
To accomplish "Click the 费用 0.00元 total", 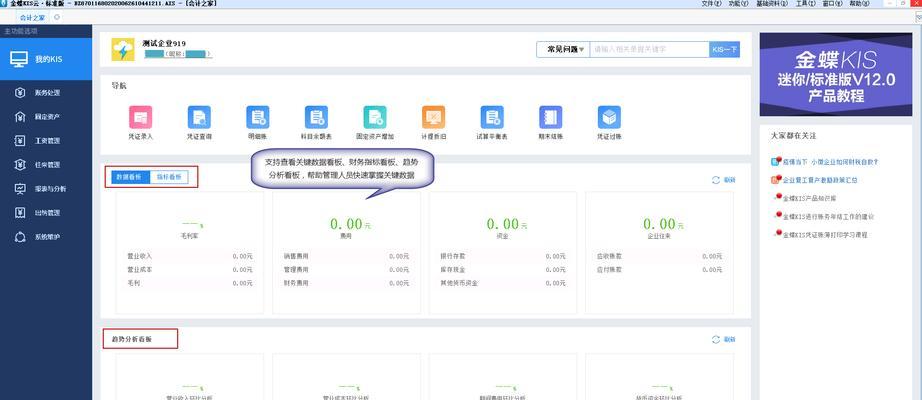I will [350, 224].
